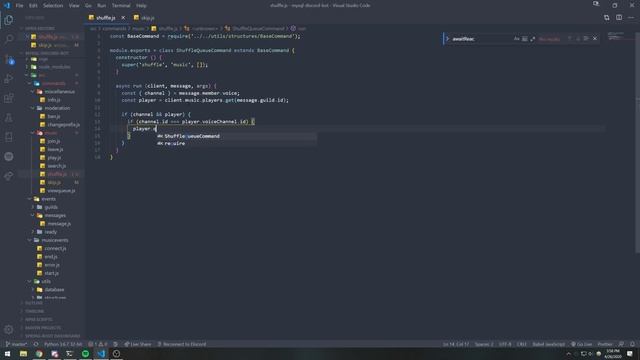Viewport: 640px width, 360px height.
Task: Select require autocomplete suggestion
Action: [237, 143]
